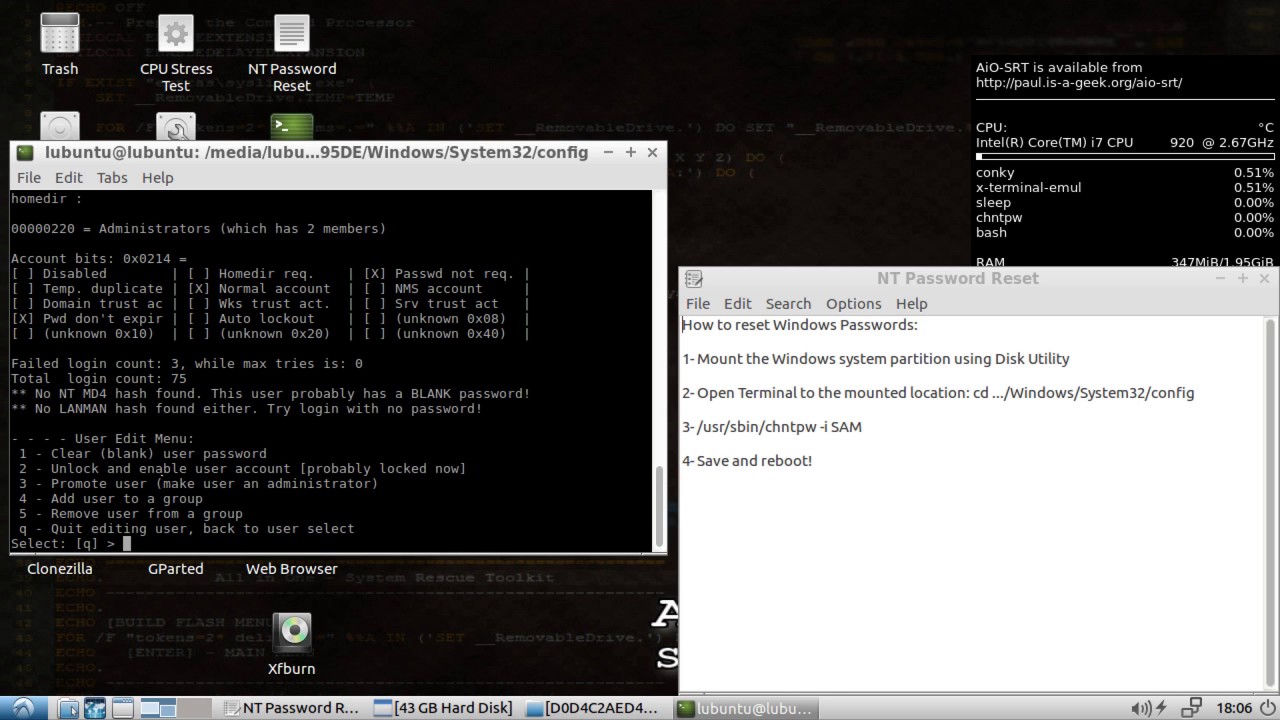Minimize the terminal window
Screen dimensions: 1280x720
tap(609, 152)
